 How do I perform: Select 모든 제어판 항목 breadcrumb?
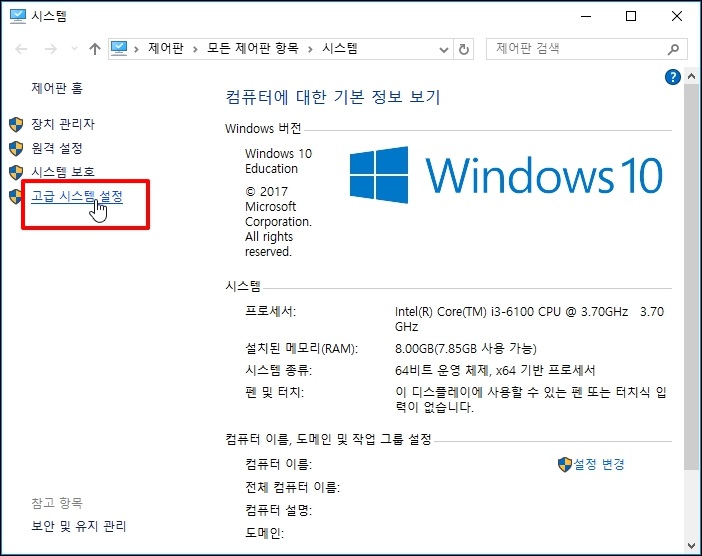tap(253, 48)
